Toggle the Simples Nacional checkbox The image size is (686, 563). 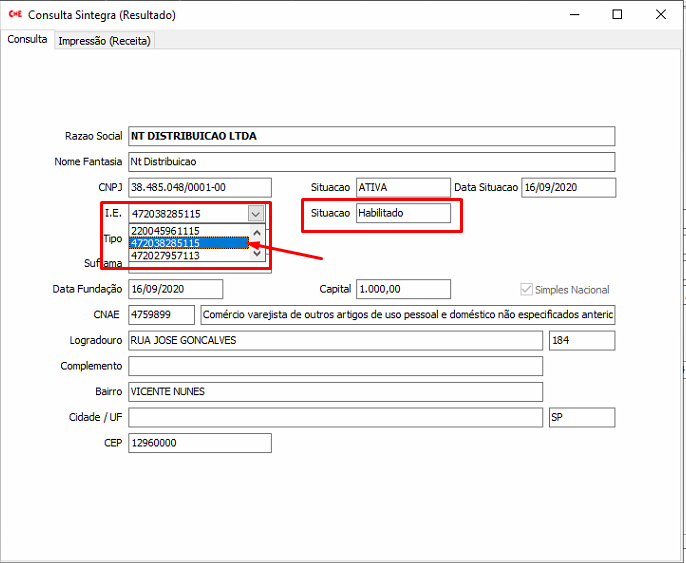(x=526, y=290)
